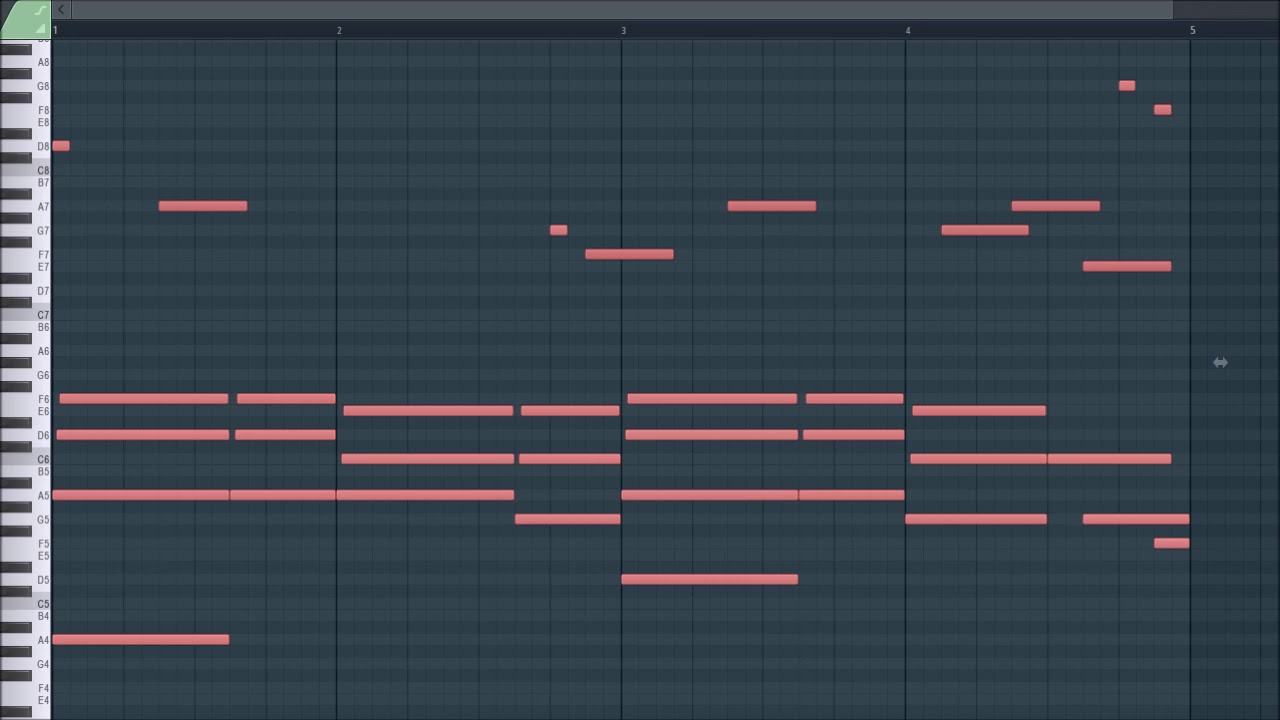The height and width of the screenshot is (720, 1280).
Task: Select the last G5 note in bar 4
Action: 1136,519
